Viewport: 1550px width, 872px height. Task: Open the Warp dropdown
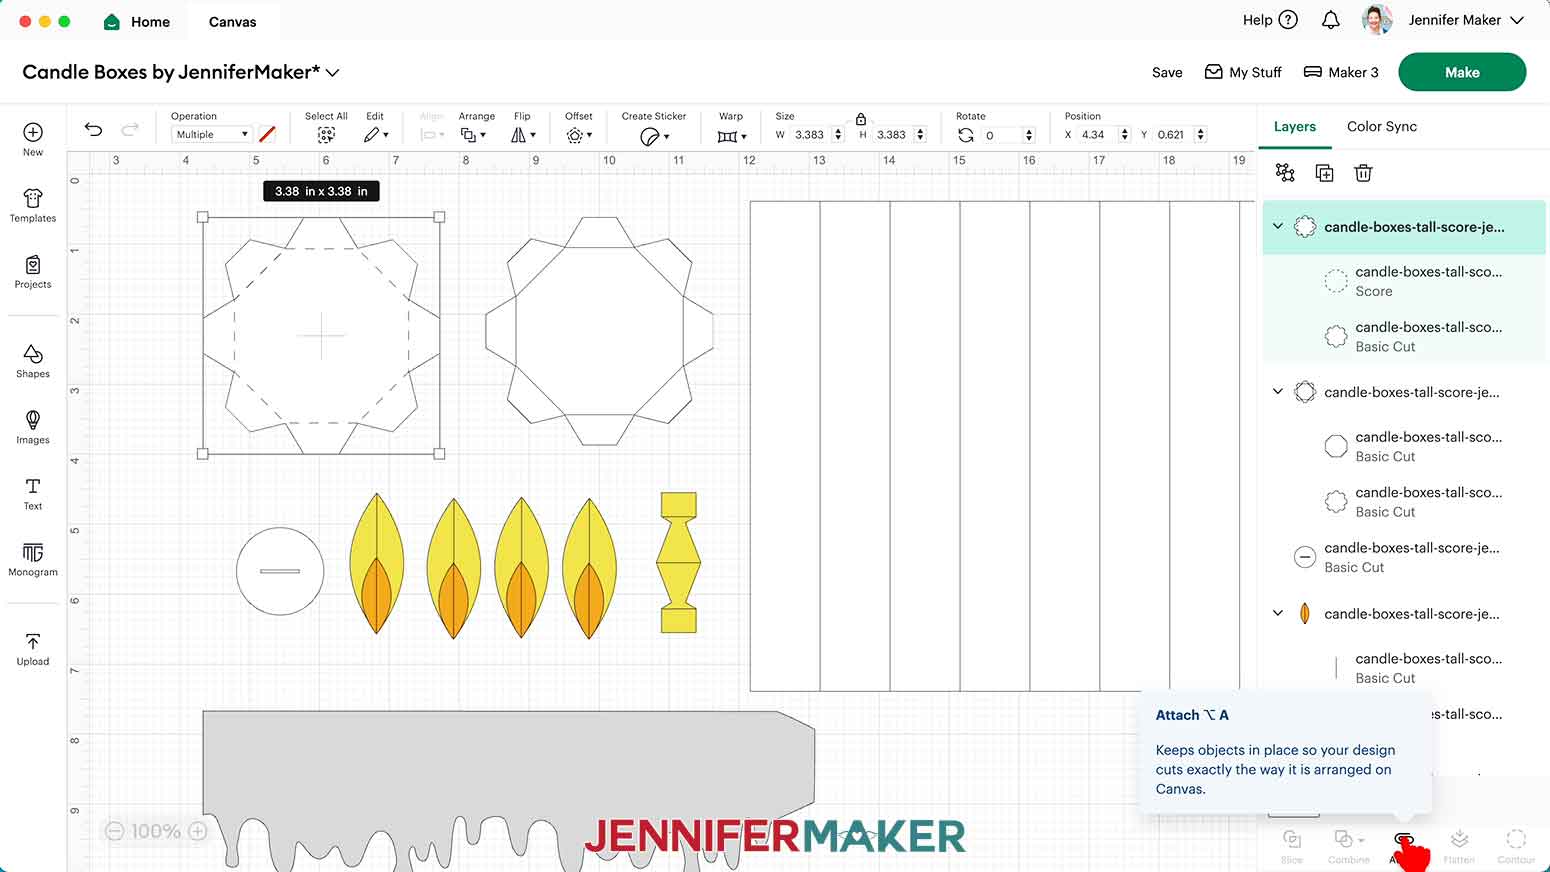[x=732, y=136]
